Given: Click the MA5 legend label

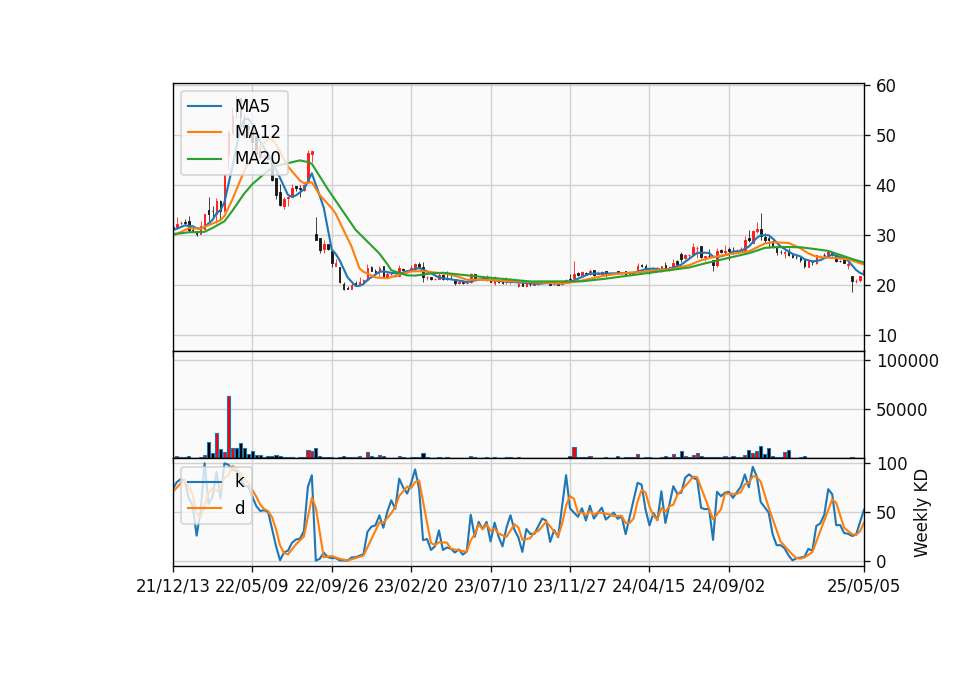Looking at the screenshot, I should [252, 106].
